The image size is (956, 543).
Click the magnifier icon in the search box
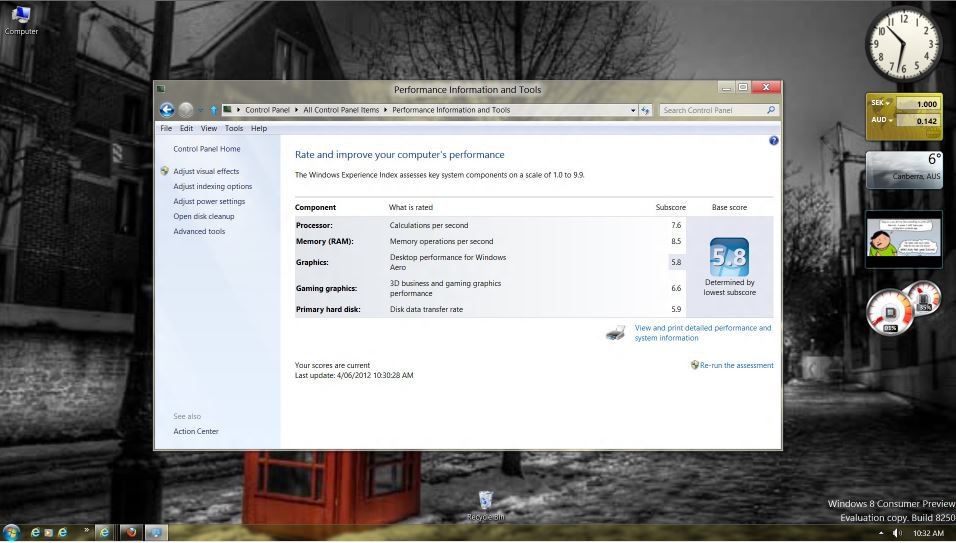[x=771, y=110]
